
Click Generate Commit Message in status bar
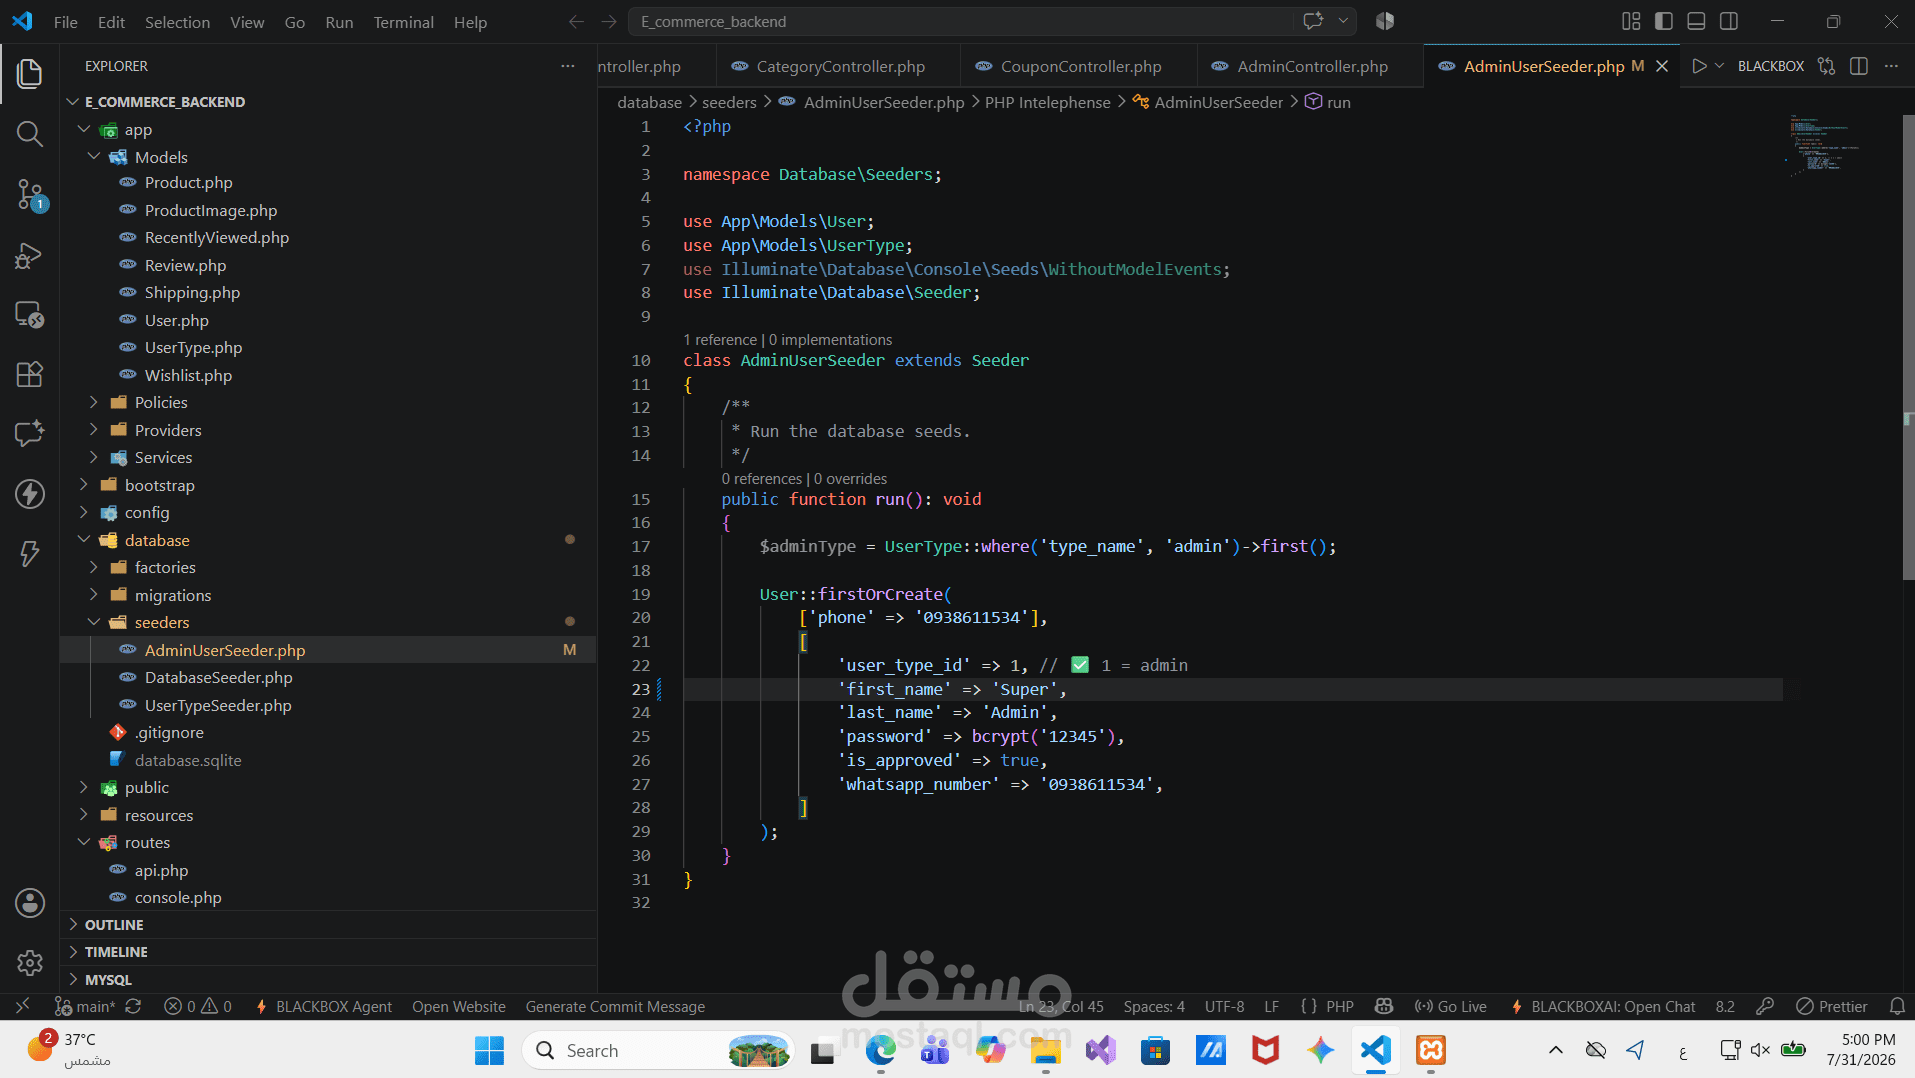click(x=615, y=1006)
